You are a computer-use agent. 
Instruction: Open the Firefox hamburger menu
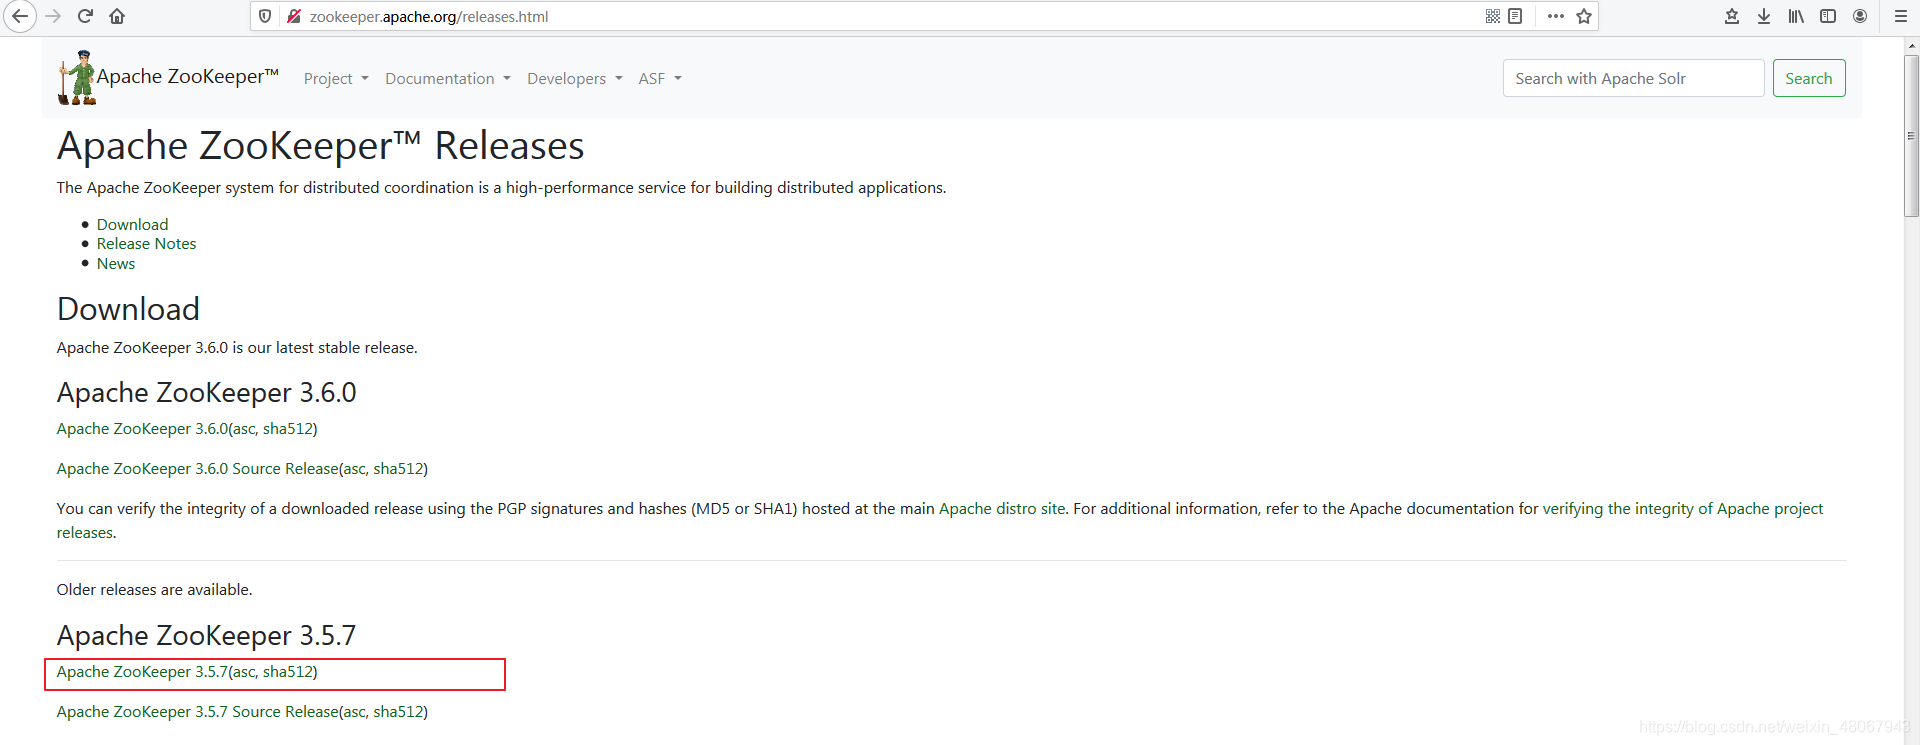coord(1901,16)
